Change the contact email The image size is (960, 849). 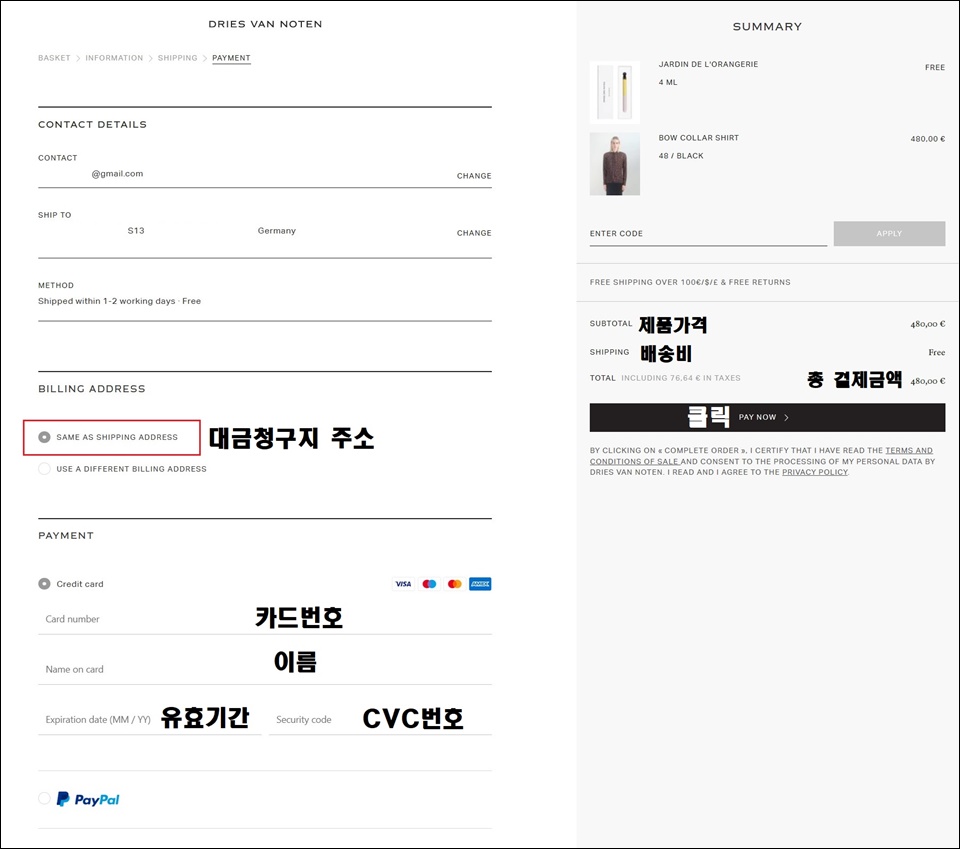pyautogui.click(x=474, y=176)
